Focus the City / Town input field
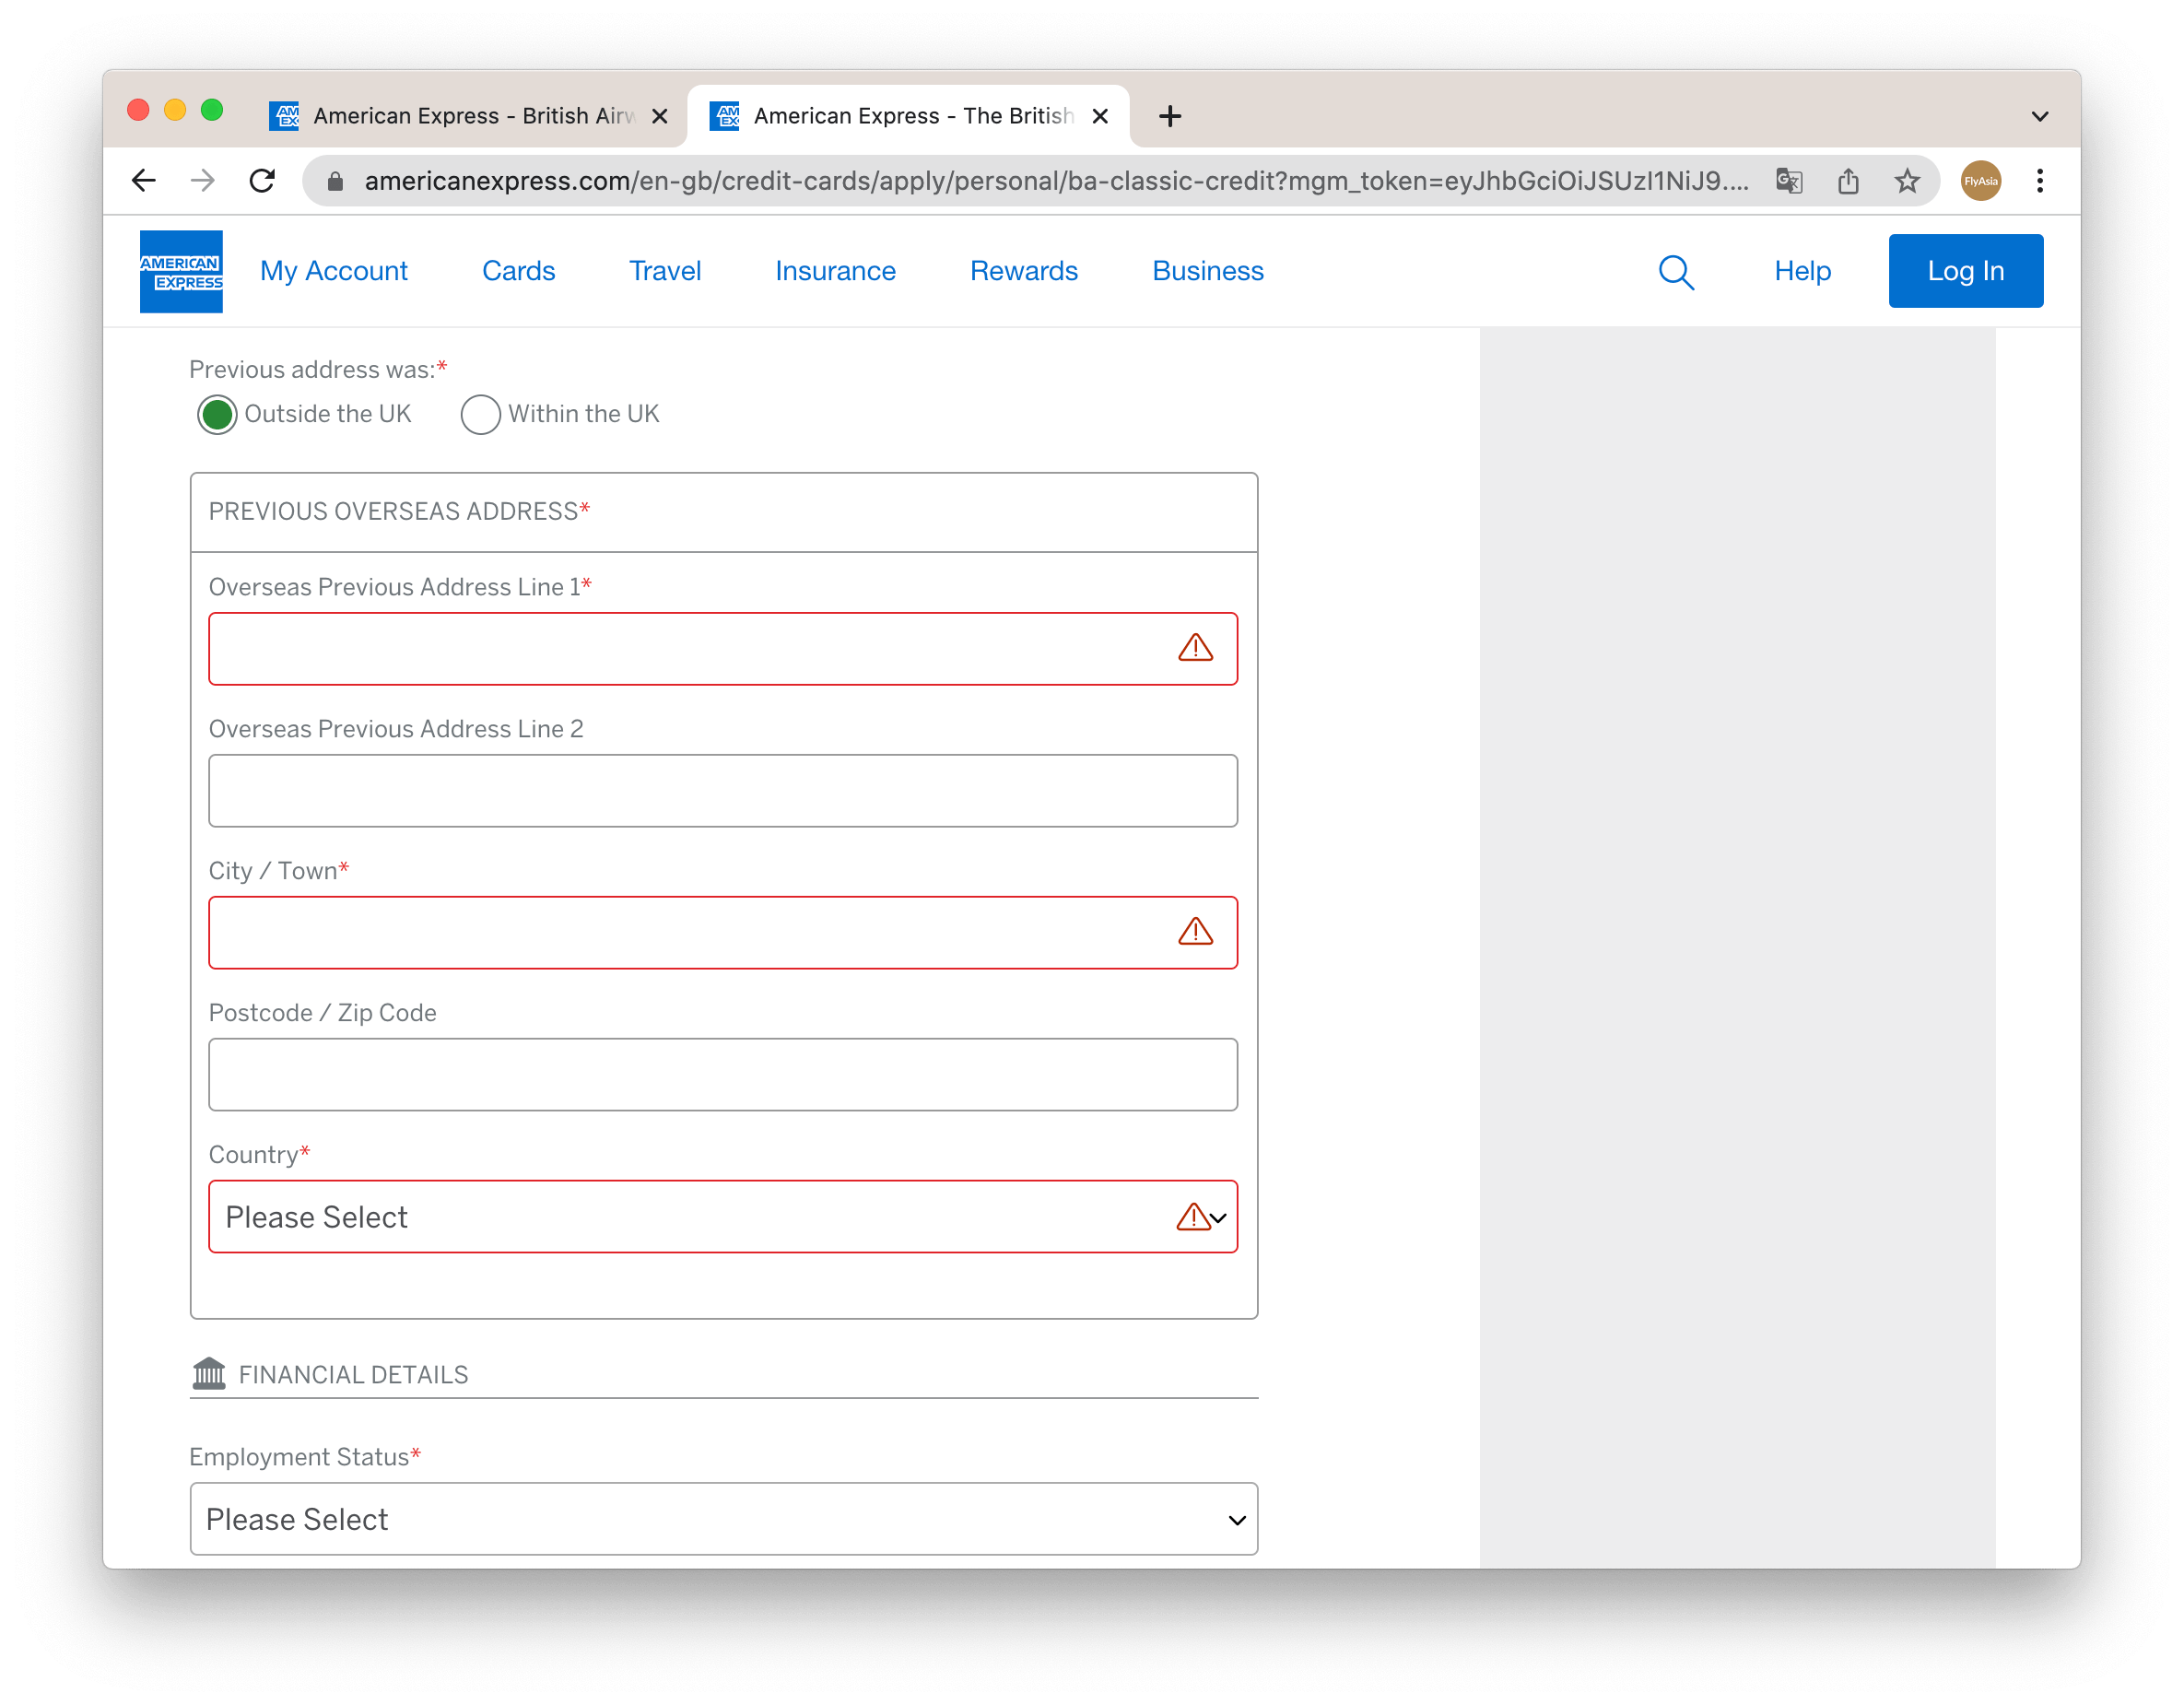Image resolution: width=2184 pixels, height=1705 pixels. pos(723,932)
